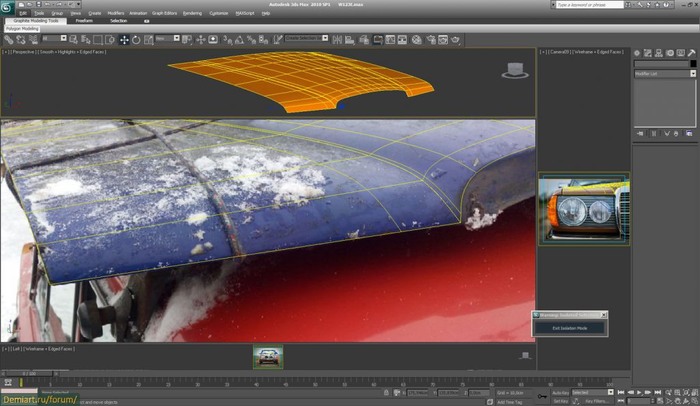Toggle the Angle Snap button

coord(239,40)
